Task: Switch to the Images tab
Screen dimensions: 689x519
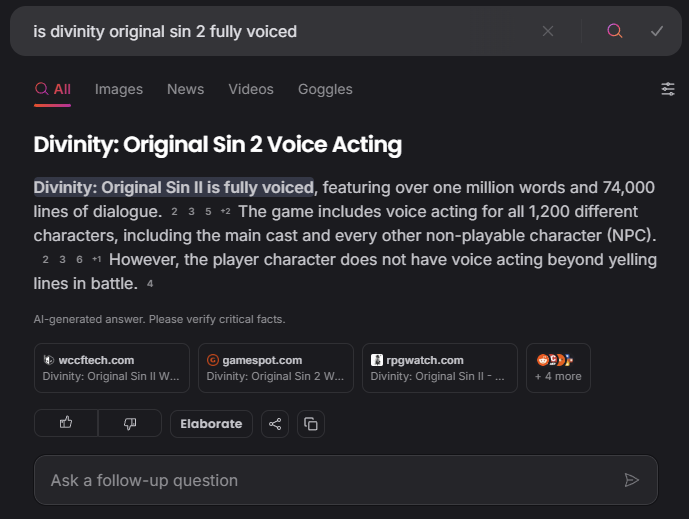Action: pyautogui.click(x=119, y=89)
